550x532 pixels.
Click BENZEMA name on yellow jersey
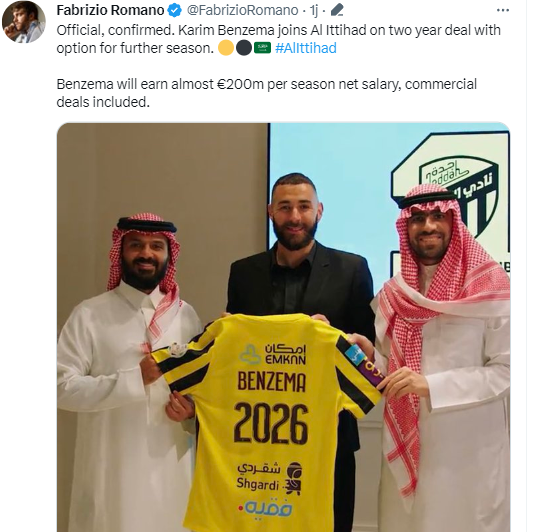point(272,382)
